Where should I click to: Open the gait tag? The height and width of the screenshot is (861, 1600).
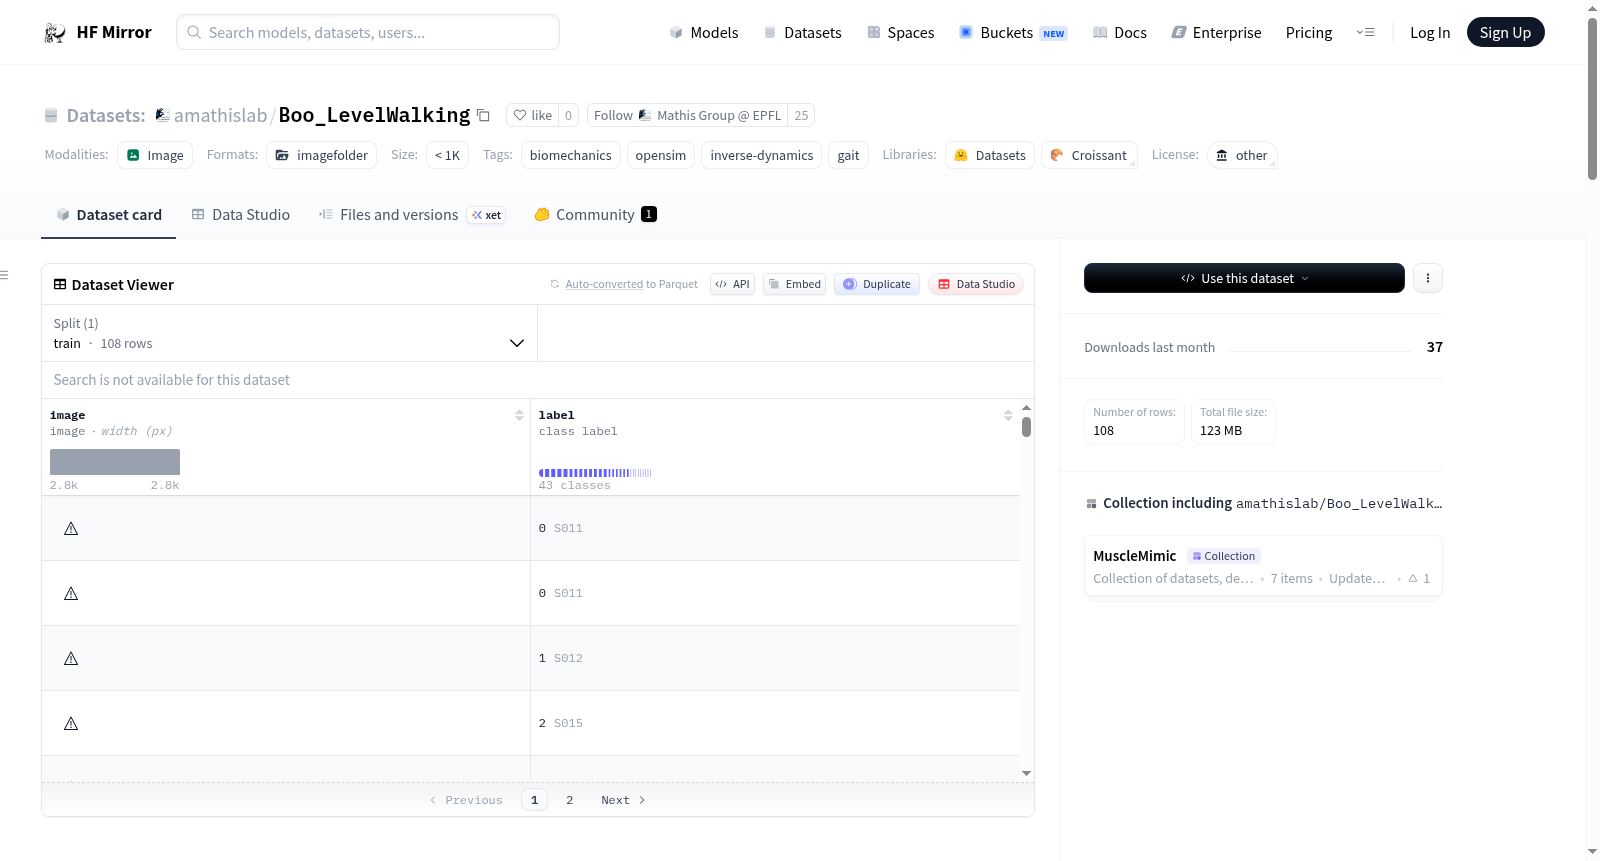[x=848, y=155]
